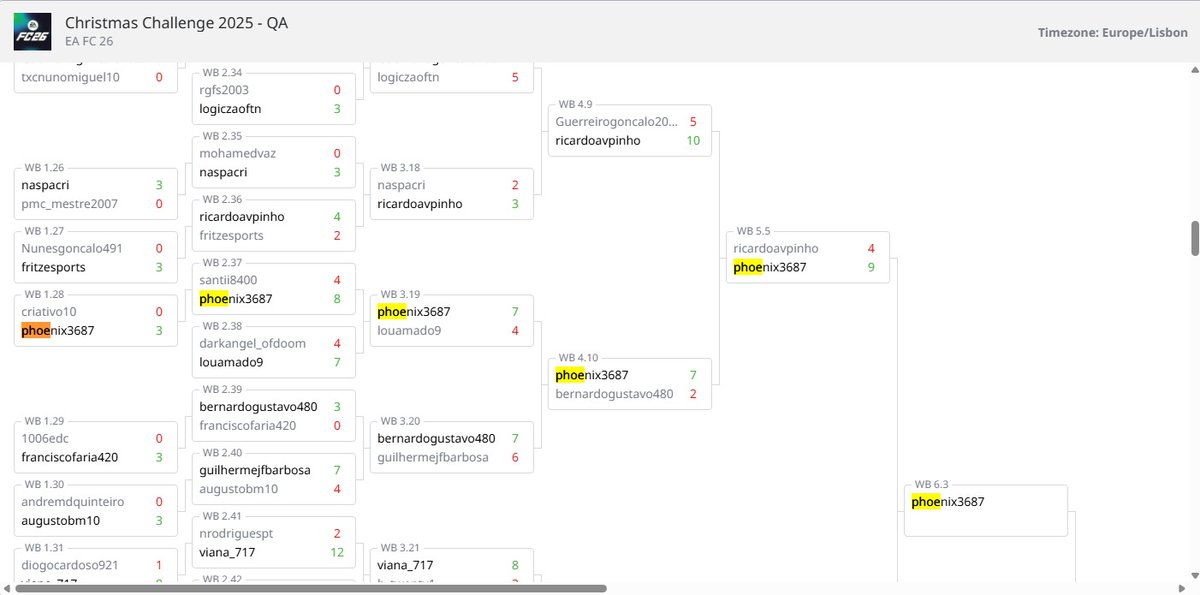The width and height of the screenshot is (1200, 595).
Task: Select Guerreirogoncalo20... in match WB 4.9
Action: (616, 121)
